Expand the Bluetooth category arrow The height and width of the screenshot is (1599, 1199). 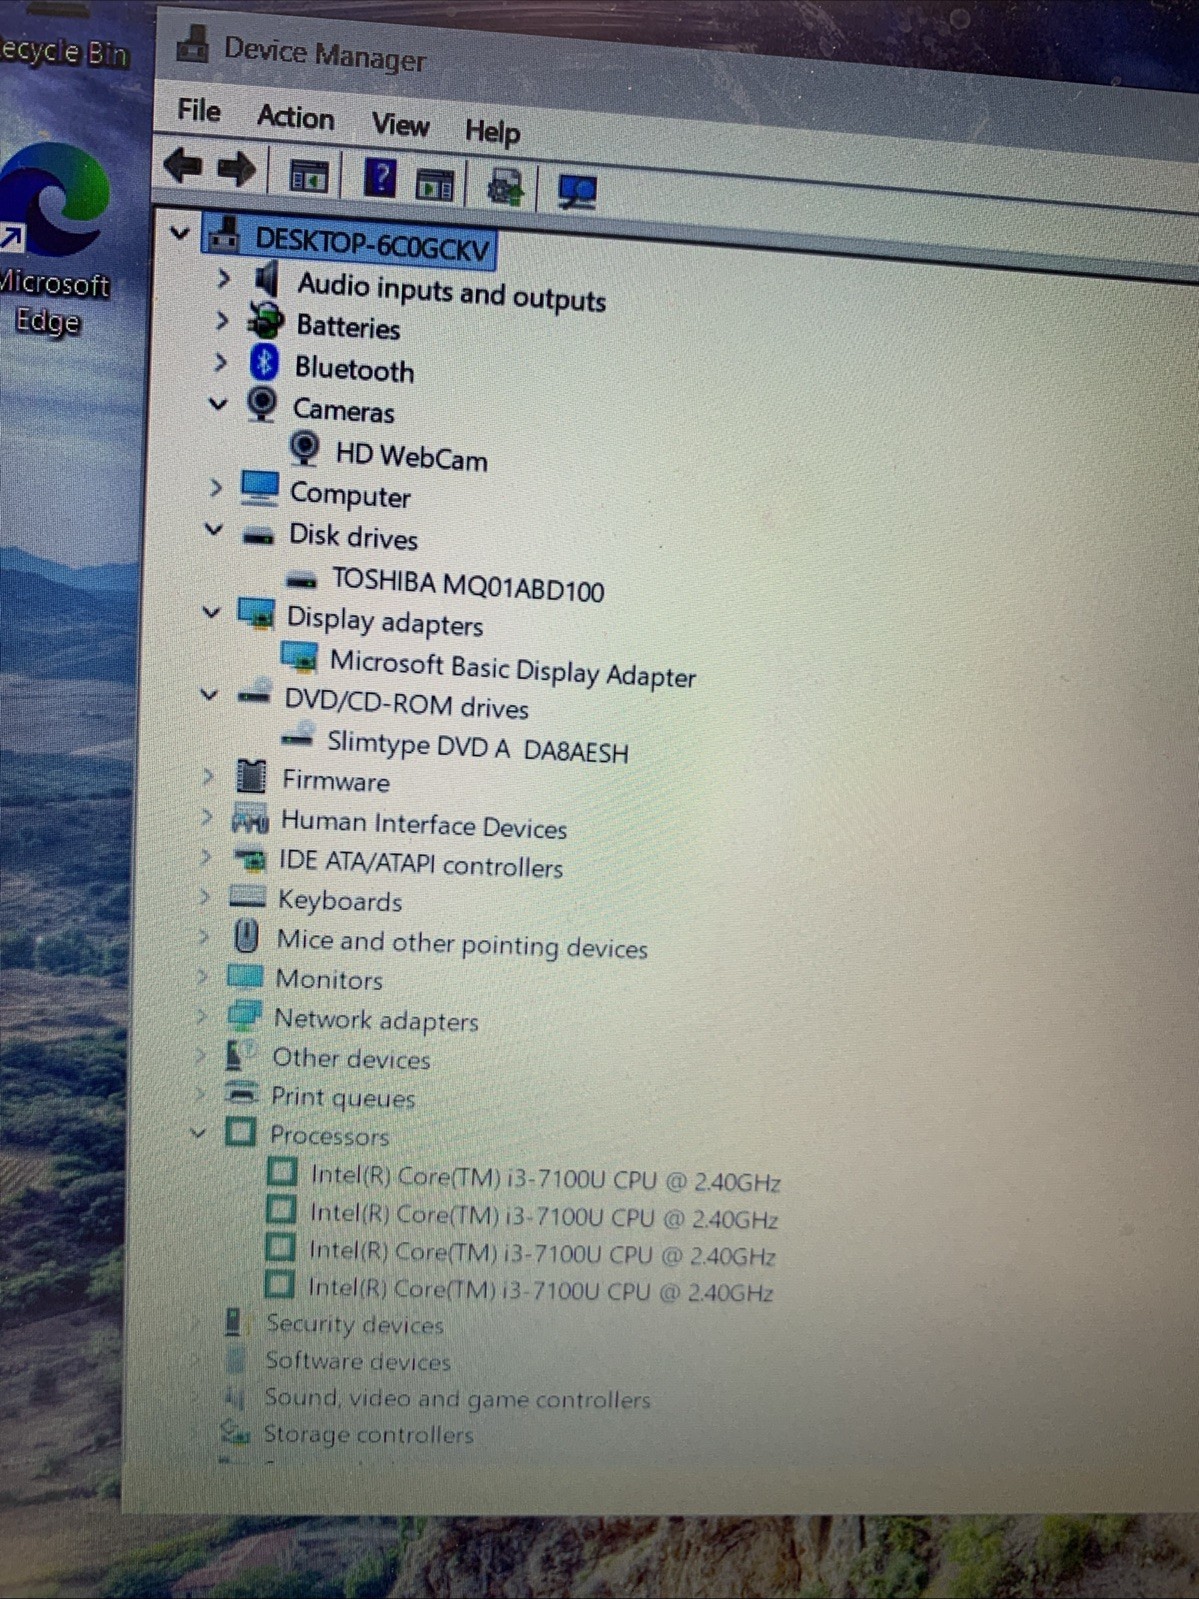tap(221, 362)
